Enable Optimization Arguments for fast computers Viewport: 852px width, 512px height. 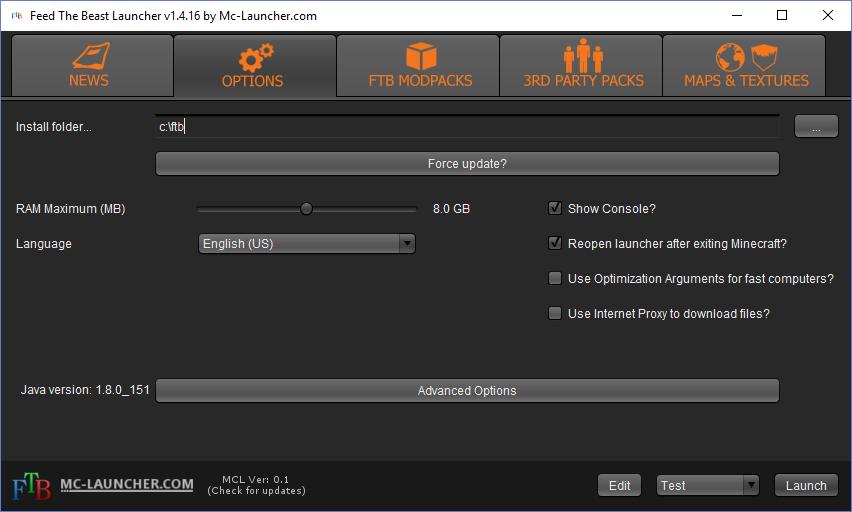(555, 278)
